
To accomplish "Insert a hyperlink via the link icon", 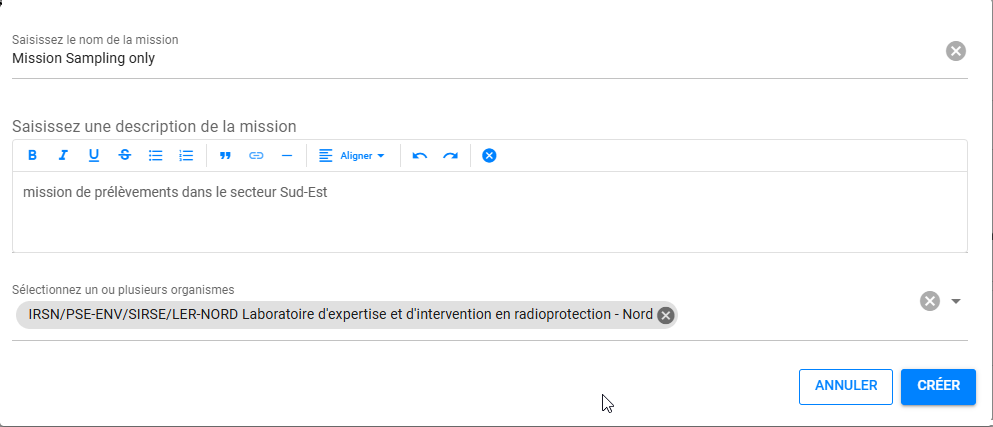I will pyautogui.click(x=256, y=156).
